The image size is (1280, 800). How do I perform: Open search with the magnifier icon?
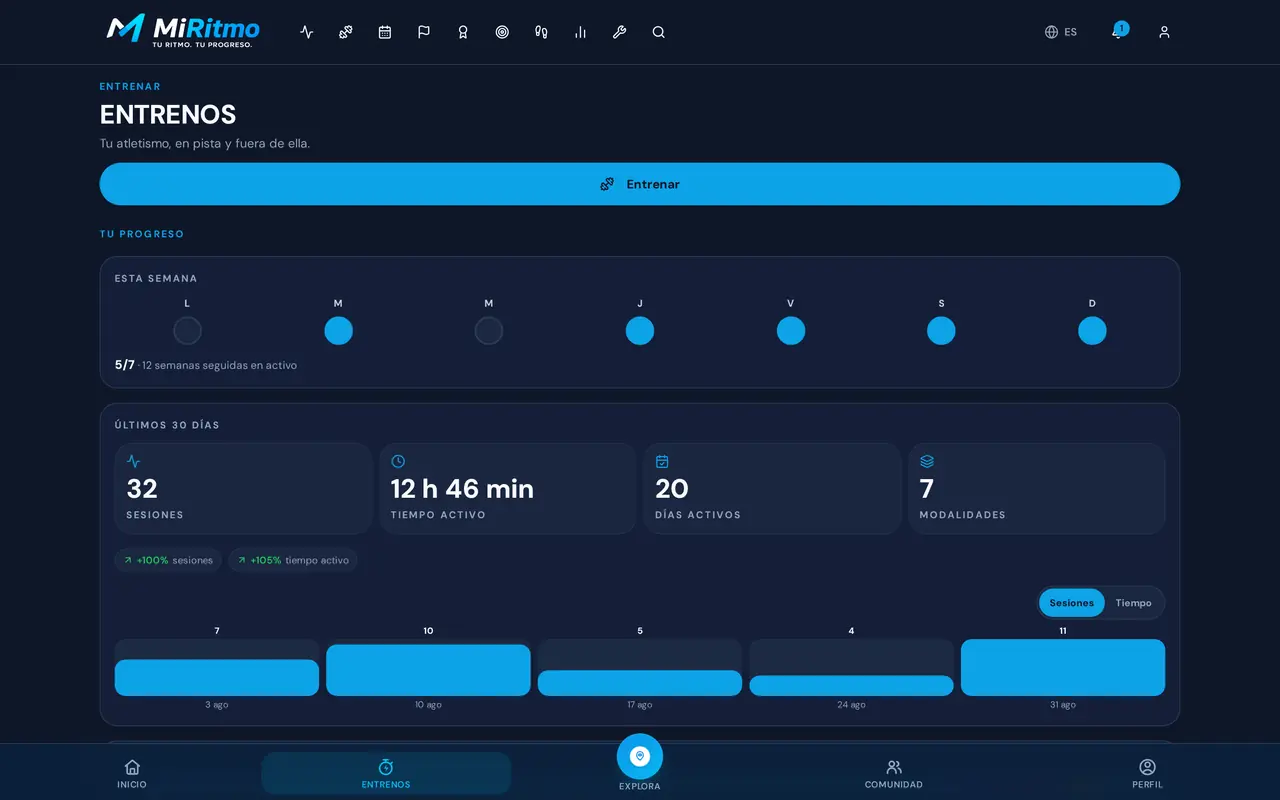[658, 32]
